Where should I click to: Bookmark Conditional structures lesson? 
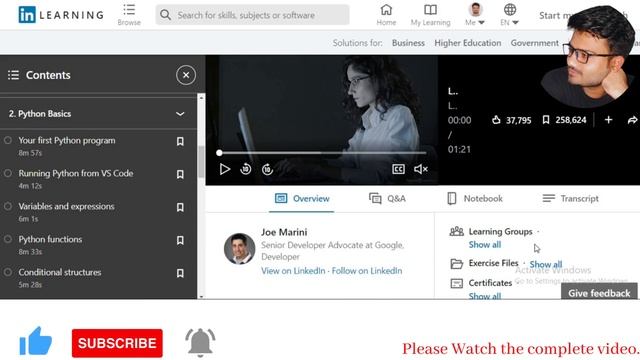coord(180,273)
